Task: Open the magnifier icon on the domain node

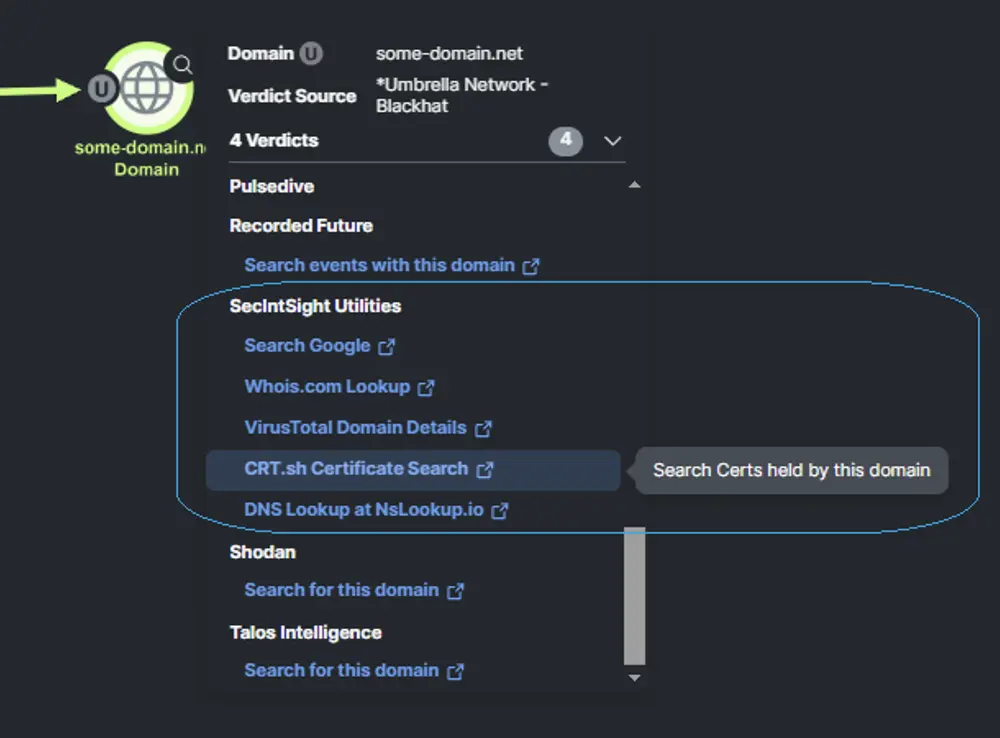Action: [181, 64]
